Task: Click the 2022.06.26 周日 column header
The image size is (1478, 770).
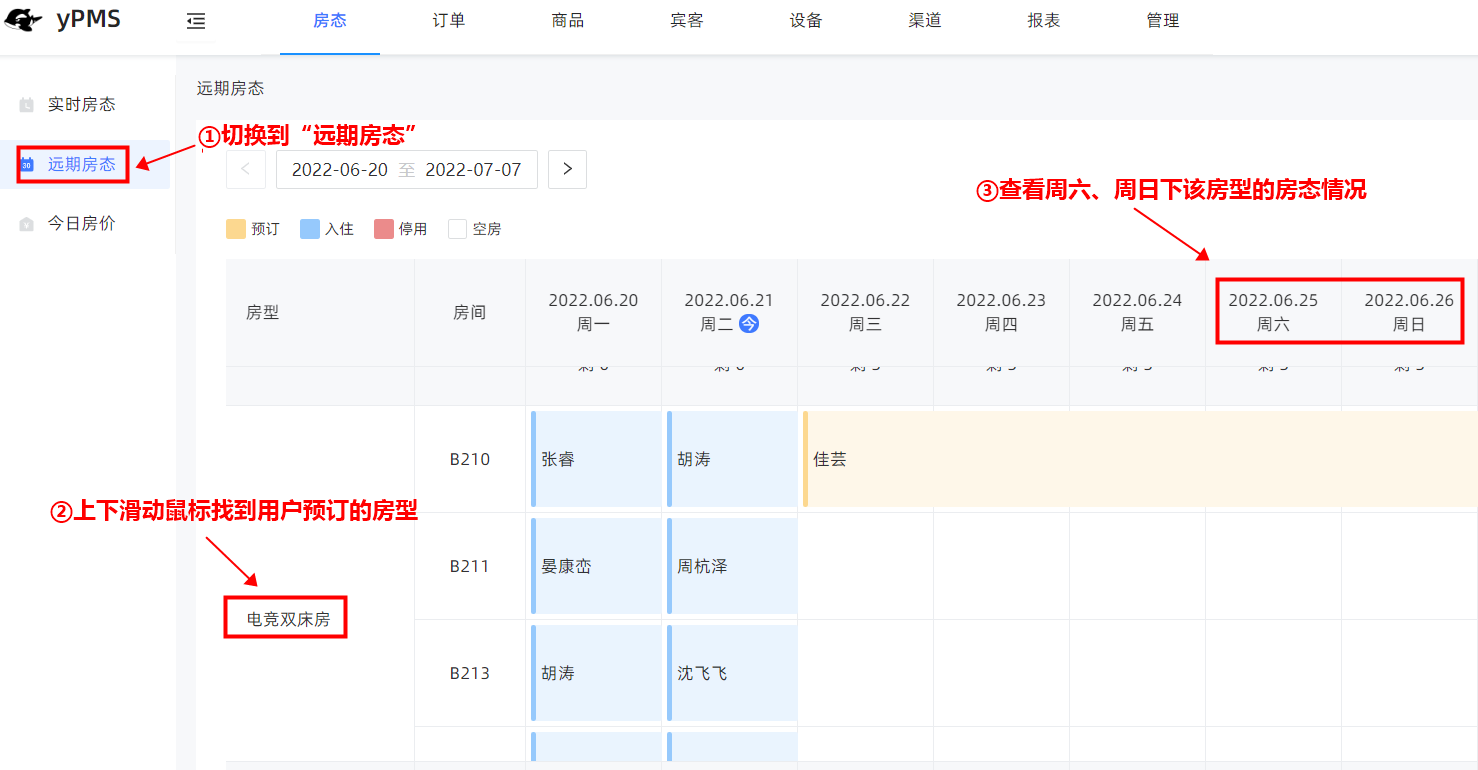Action: click(x=1409, y=313)
